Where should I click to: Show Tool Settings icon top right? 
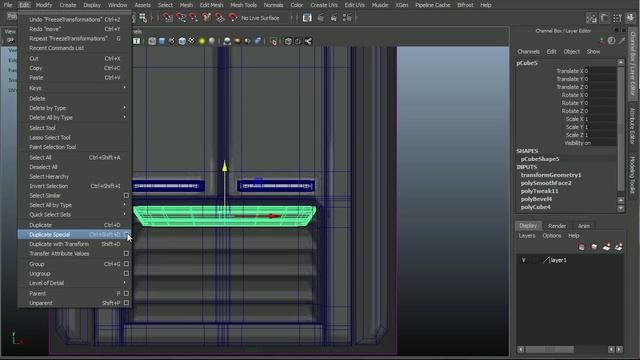pos(617,18)
